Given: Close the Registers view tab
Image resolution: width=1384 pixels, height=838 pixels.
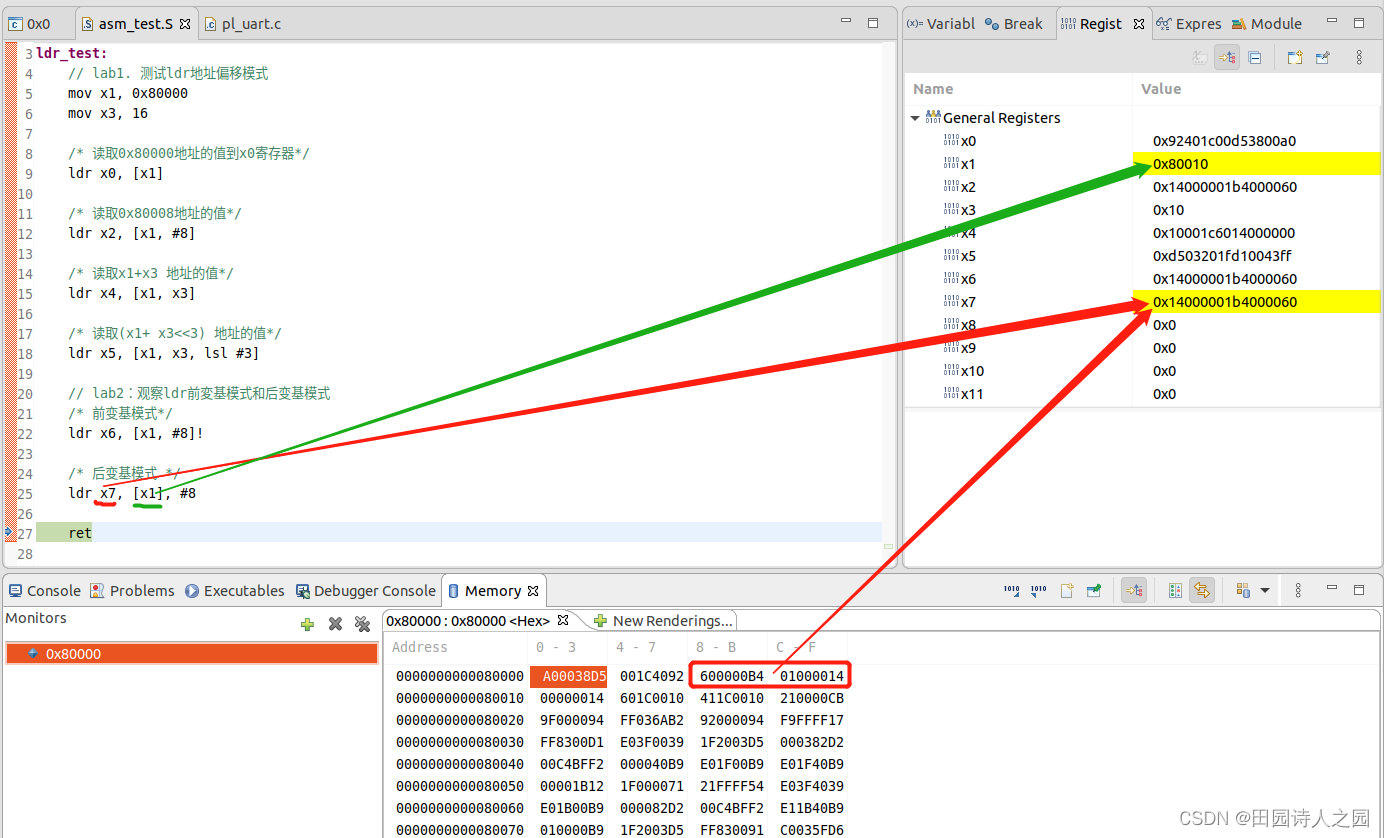Looking at the screenshot, I should [1138, 24].
